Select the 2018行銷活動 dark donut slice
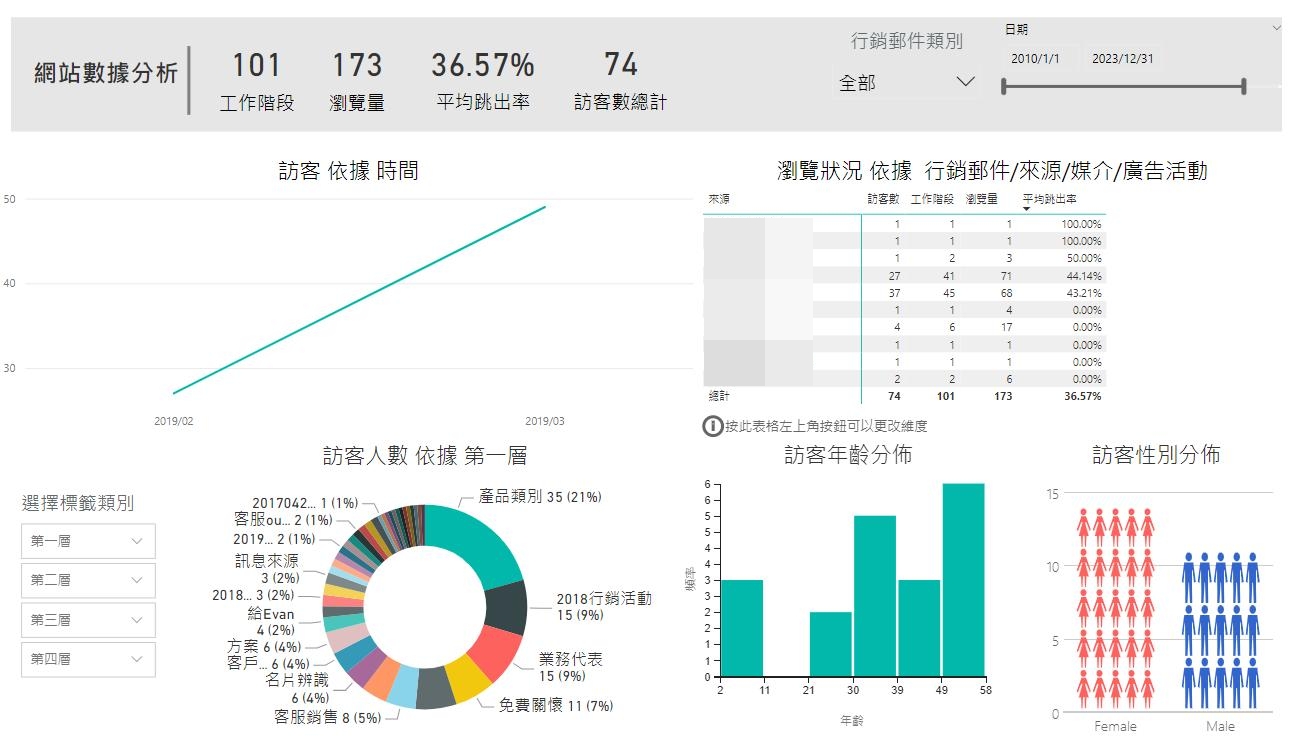The height and width of the screenshot is (743, 1292). tap(507, 608)
